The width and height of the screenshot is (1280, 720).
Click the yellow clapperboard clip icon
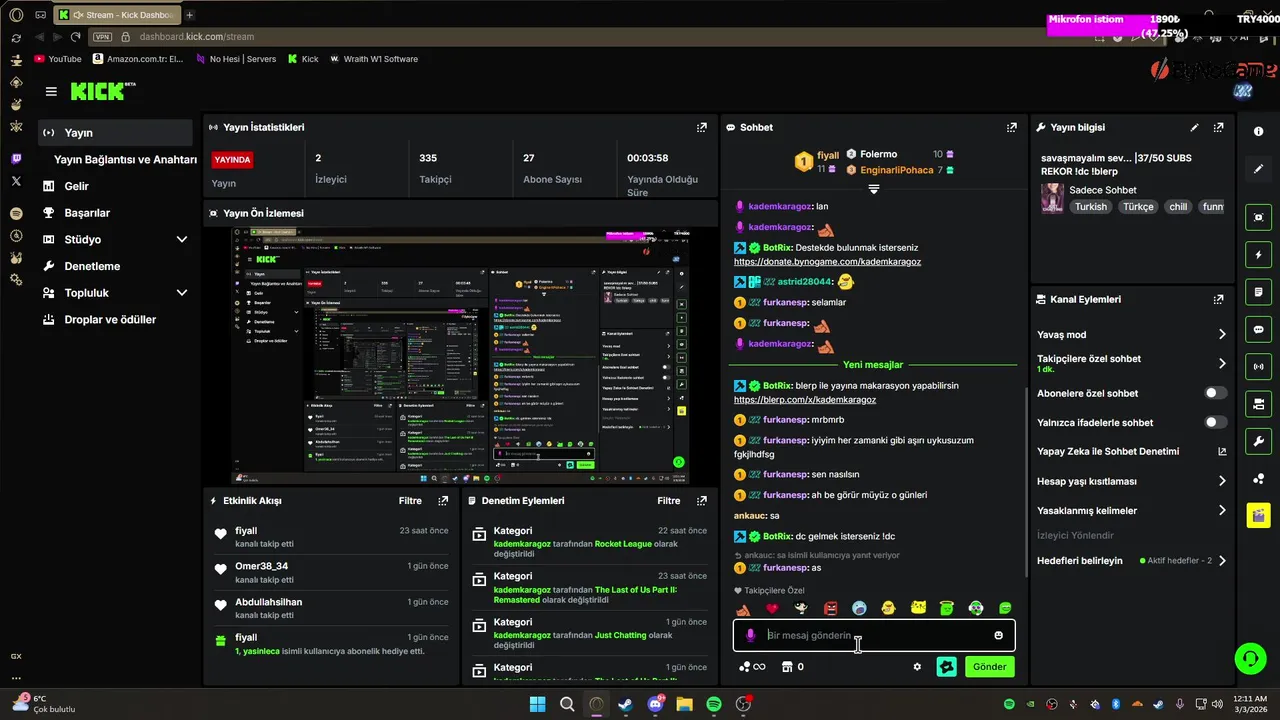pyautogui.click(x=1258, y=516)
